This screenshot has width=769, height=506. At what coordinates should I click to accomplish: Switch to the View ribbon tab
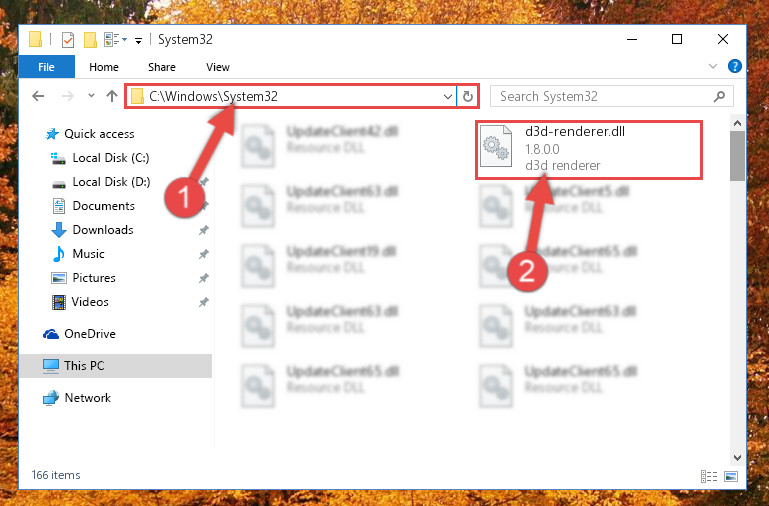tap(218, 67)
